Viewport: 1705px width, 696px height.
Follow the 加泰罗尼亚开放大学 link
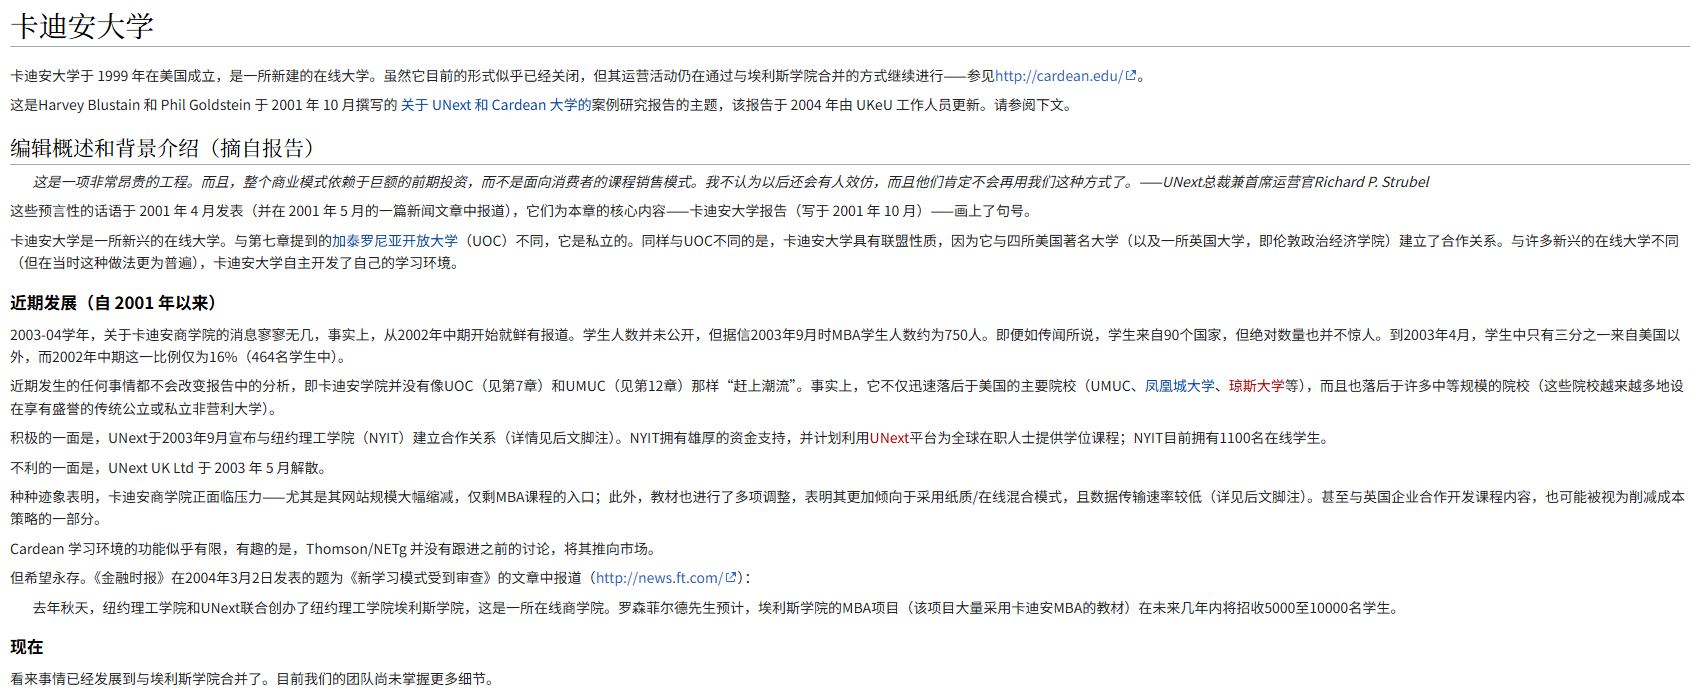click(395, 241)
